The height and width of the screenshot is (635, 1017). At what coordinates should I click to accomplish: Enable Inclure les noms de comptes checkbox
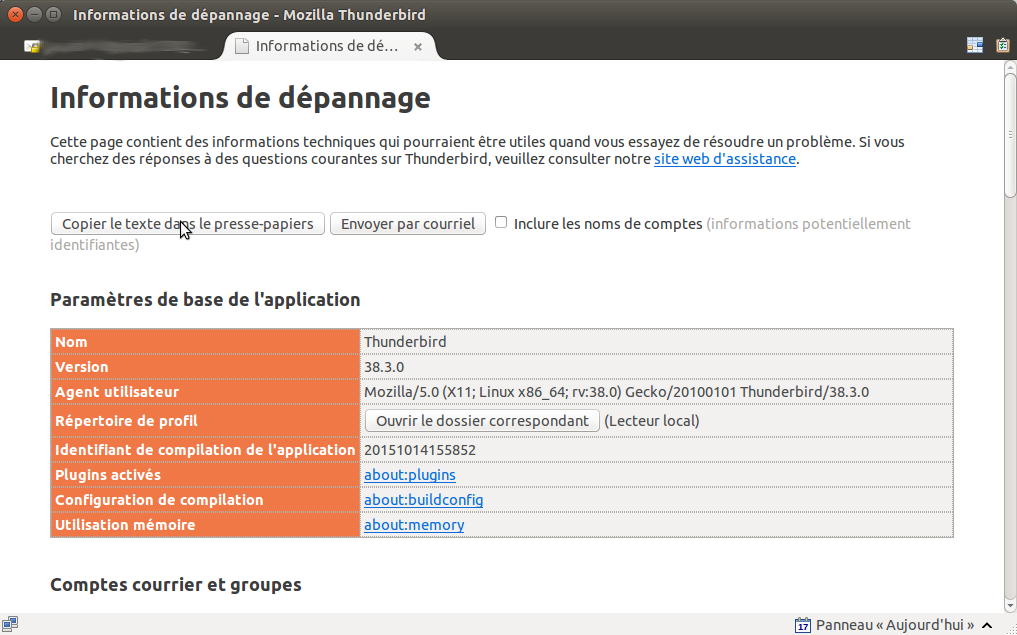click(x=501, y=223)
